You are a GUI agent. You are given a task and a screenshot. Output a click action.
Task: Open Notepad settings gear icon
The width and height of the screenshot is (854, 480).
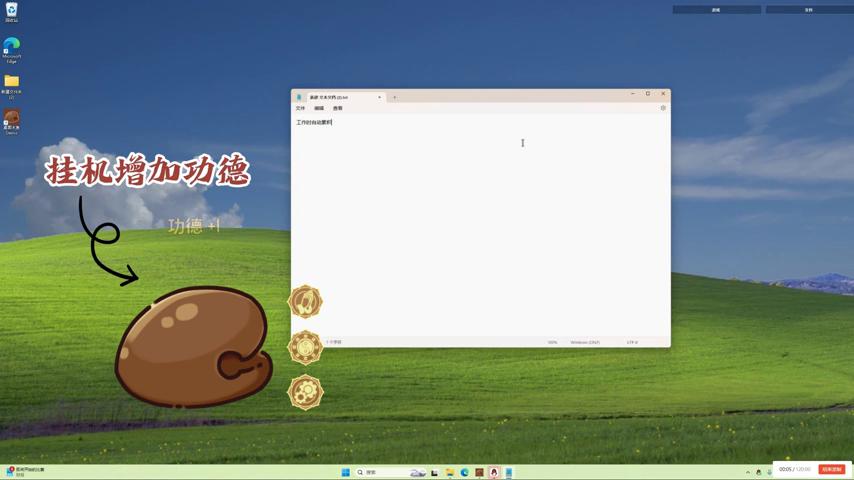pyautogui.click(x=663, y=108)
